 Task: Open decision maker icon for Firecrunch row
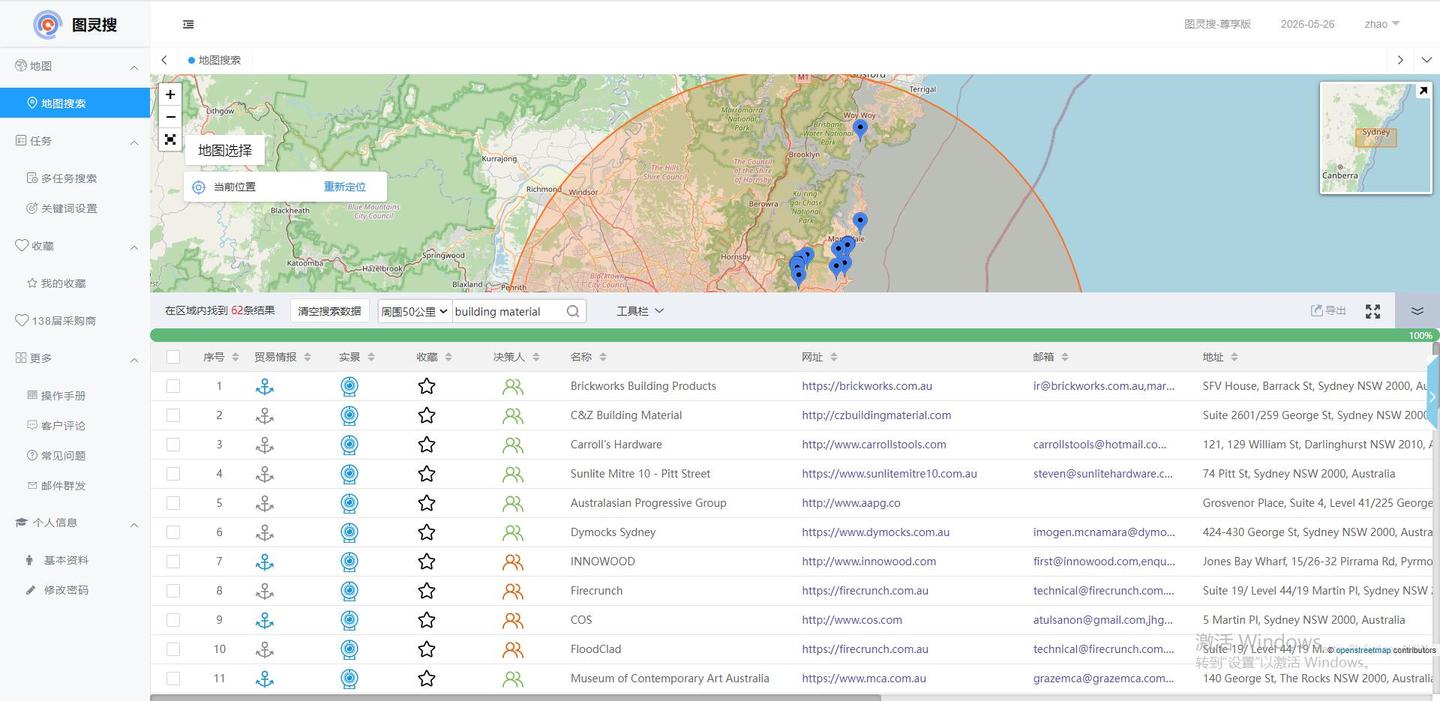click(x=513, y=591)
